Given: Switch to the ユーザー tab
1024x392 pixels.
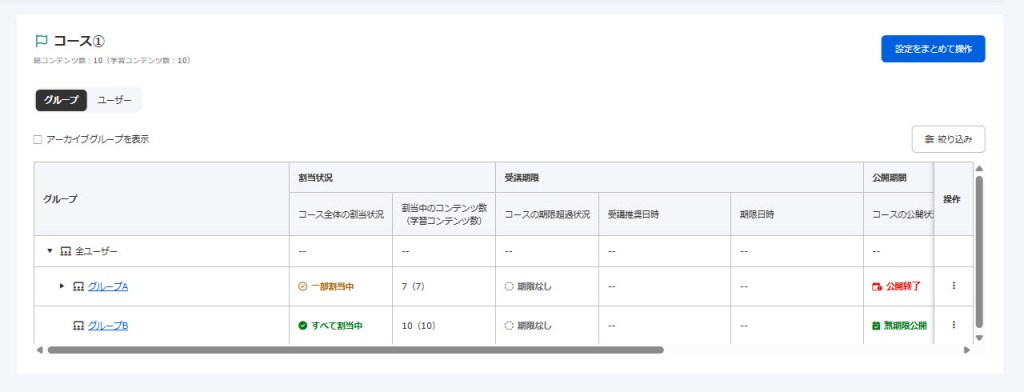Looking at the screenshot, I should coord(114,100).
